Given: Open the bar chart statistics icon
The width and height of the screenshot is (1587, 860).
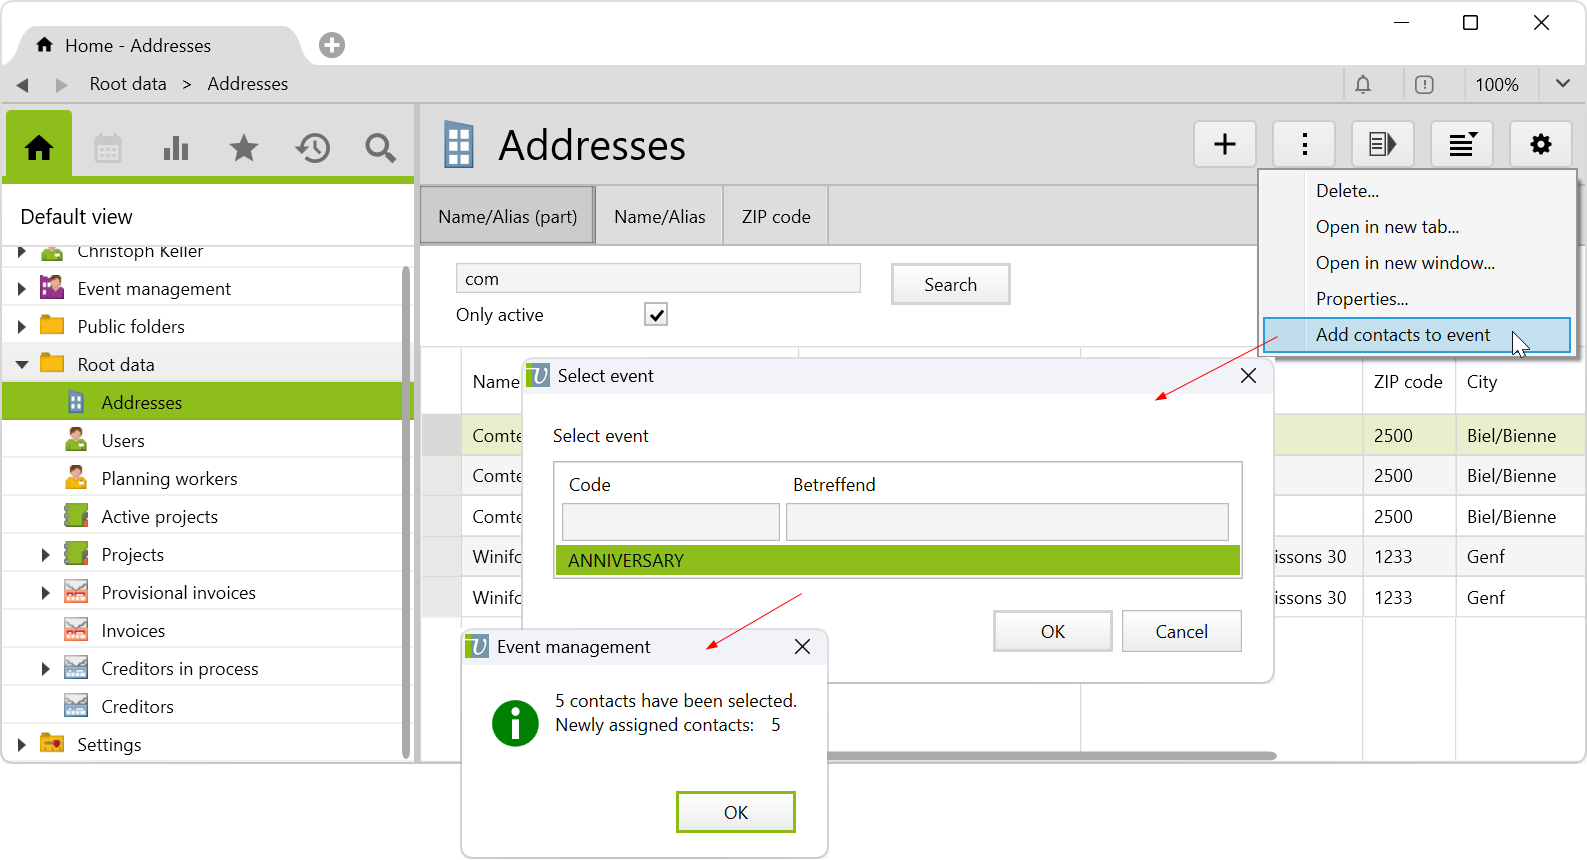Looking at the screenshot, I should [x=176, y=148].
